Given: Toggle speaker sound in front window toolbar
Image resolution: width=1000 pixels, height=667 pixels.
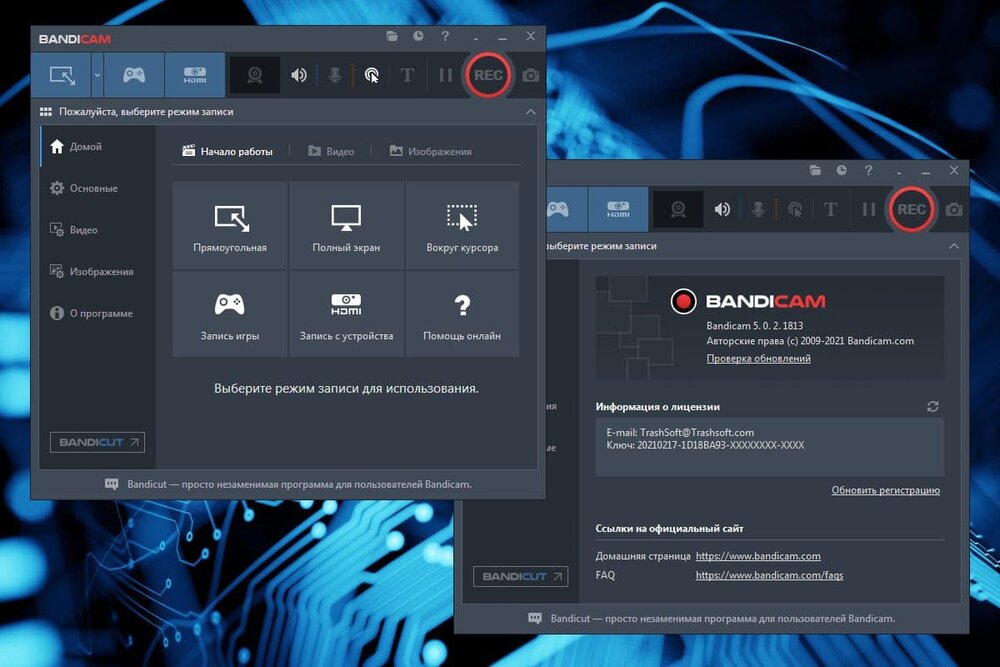Looking at the screenshot, I should click(298, 75).
